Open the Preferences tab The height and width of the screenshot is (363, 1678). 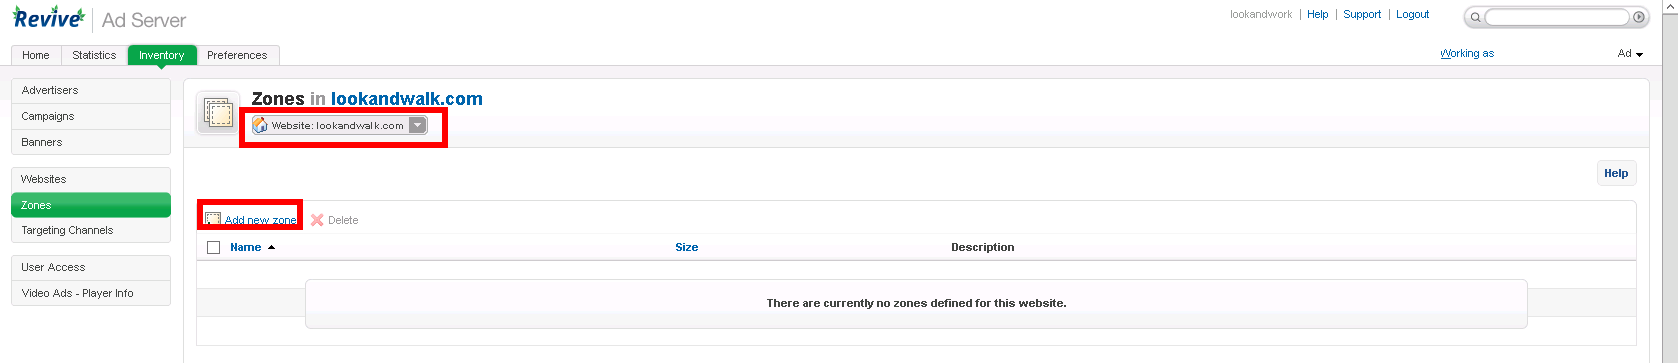point(237,55)
